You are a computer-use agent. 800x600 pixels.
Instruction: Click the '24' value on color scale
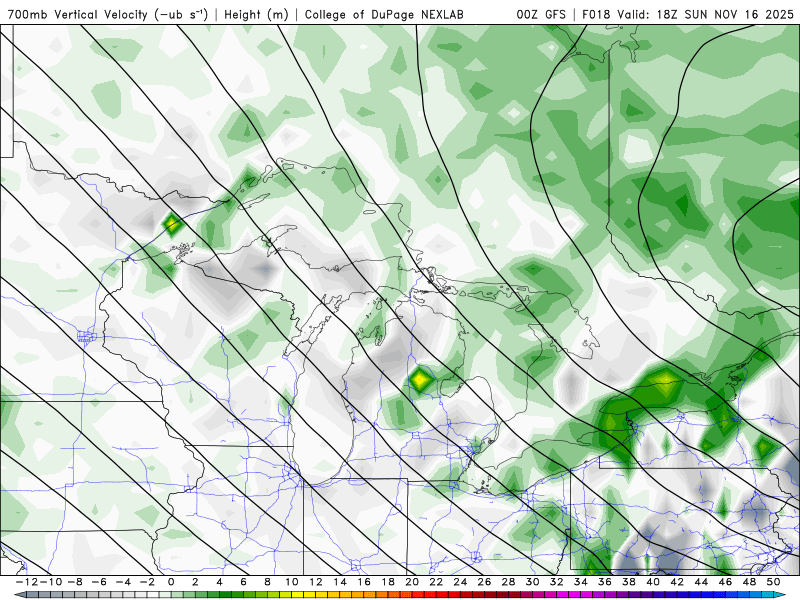click(x=460, y=582)
